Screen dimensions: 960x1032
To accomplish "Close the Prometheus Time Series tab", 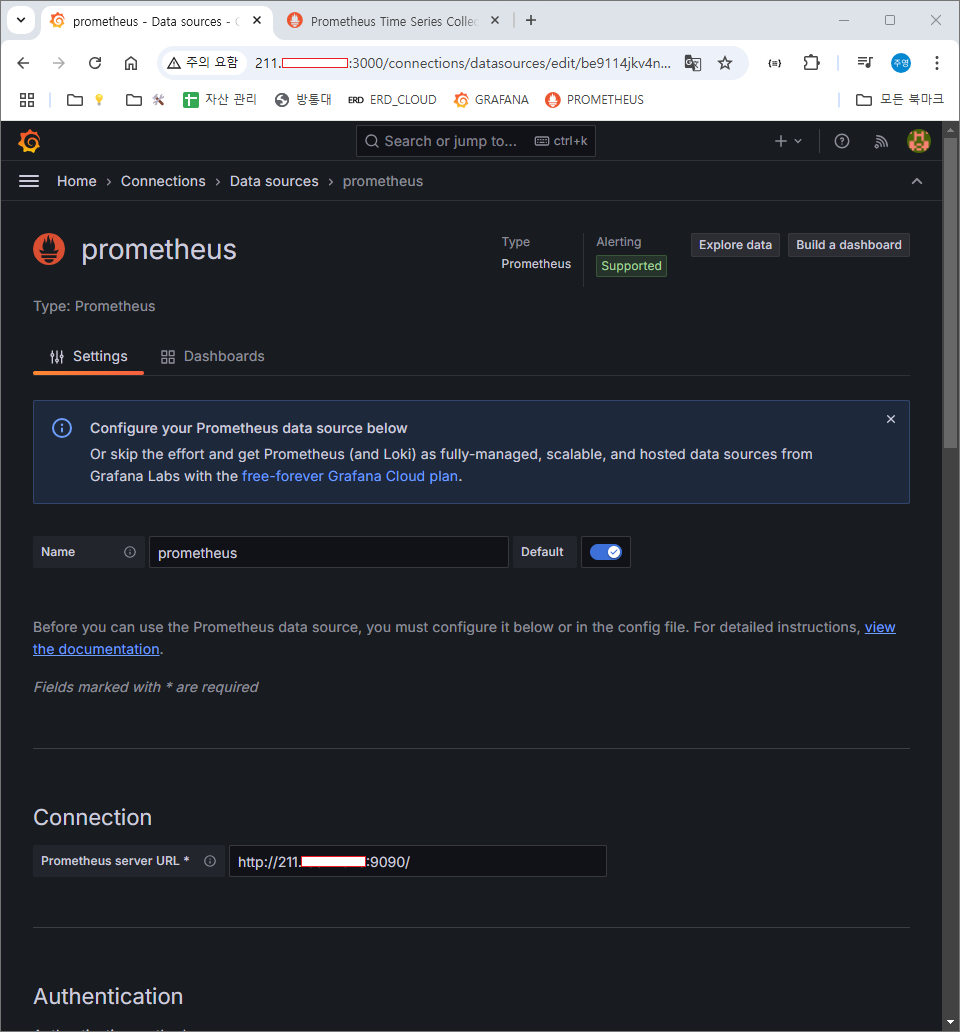I will (495, 20).
